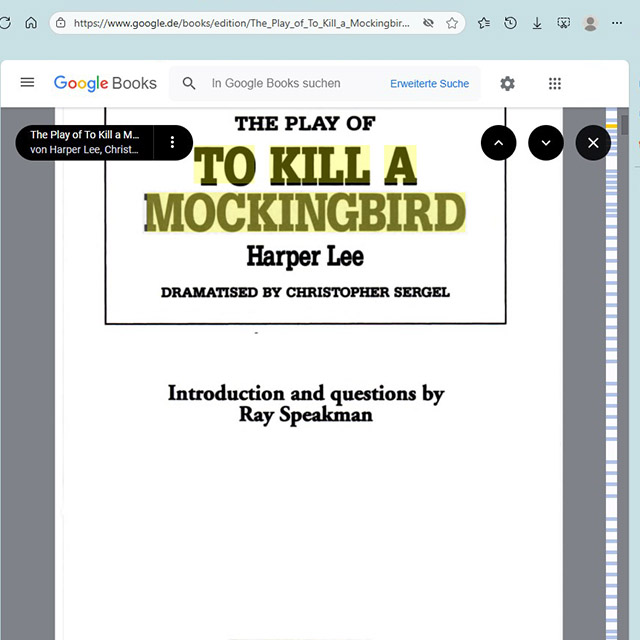Open browser settings and more menu

point(617,23)
